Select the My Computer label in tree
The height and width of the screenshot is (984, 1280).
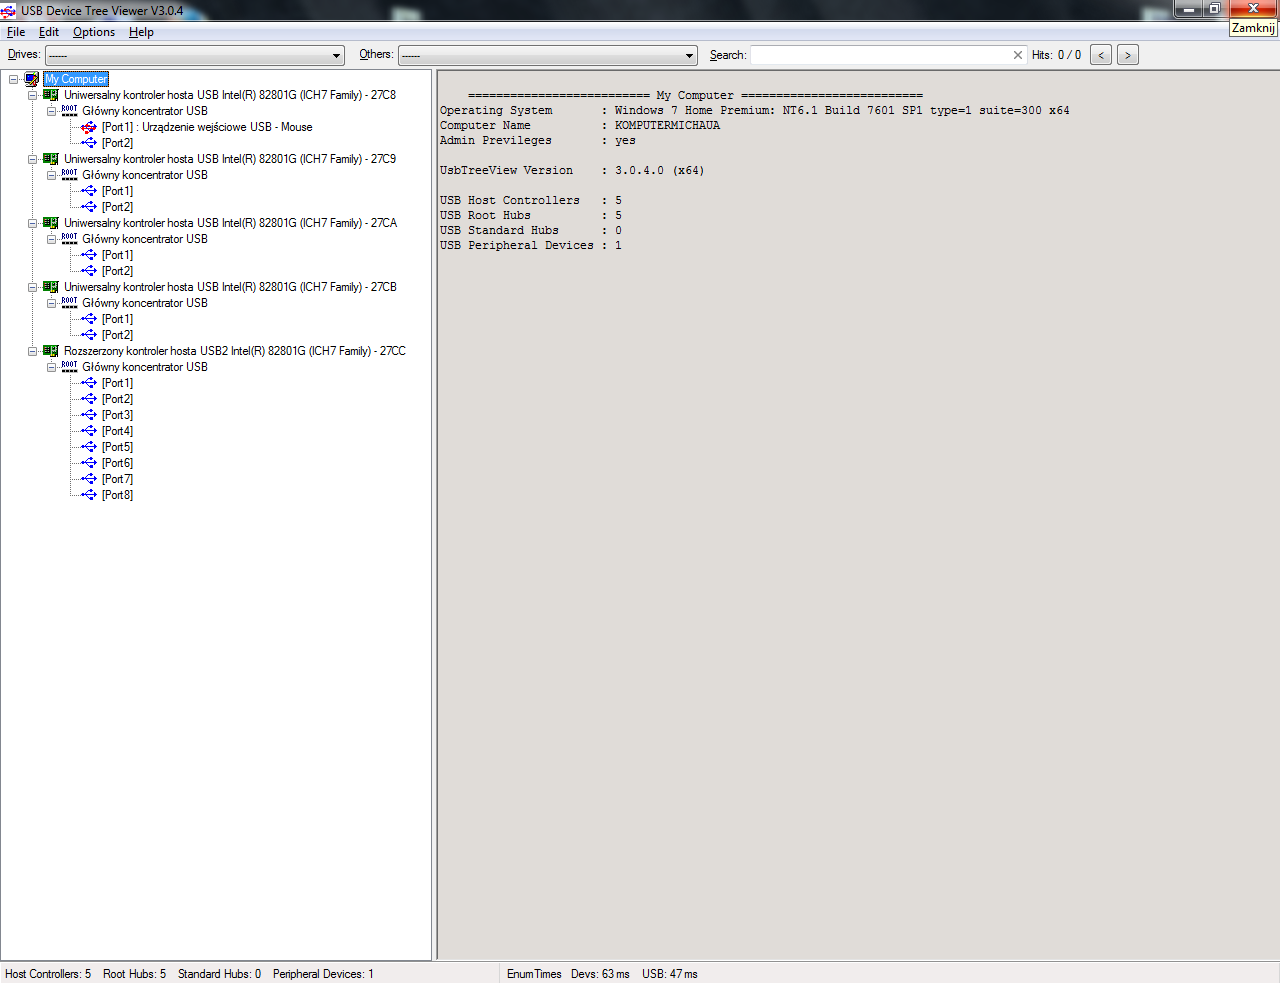[76, 79]
